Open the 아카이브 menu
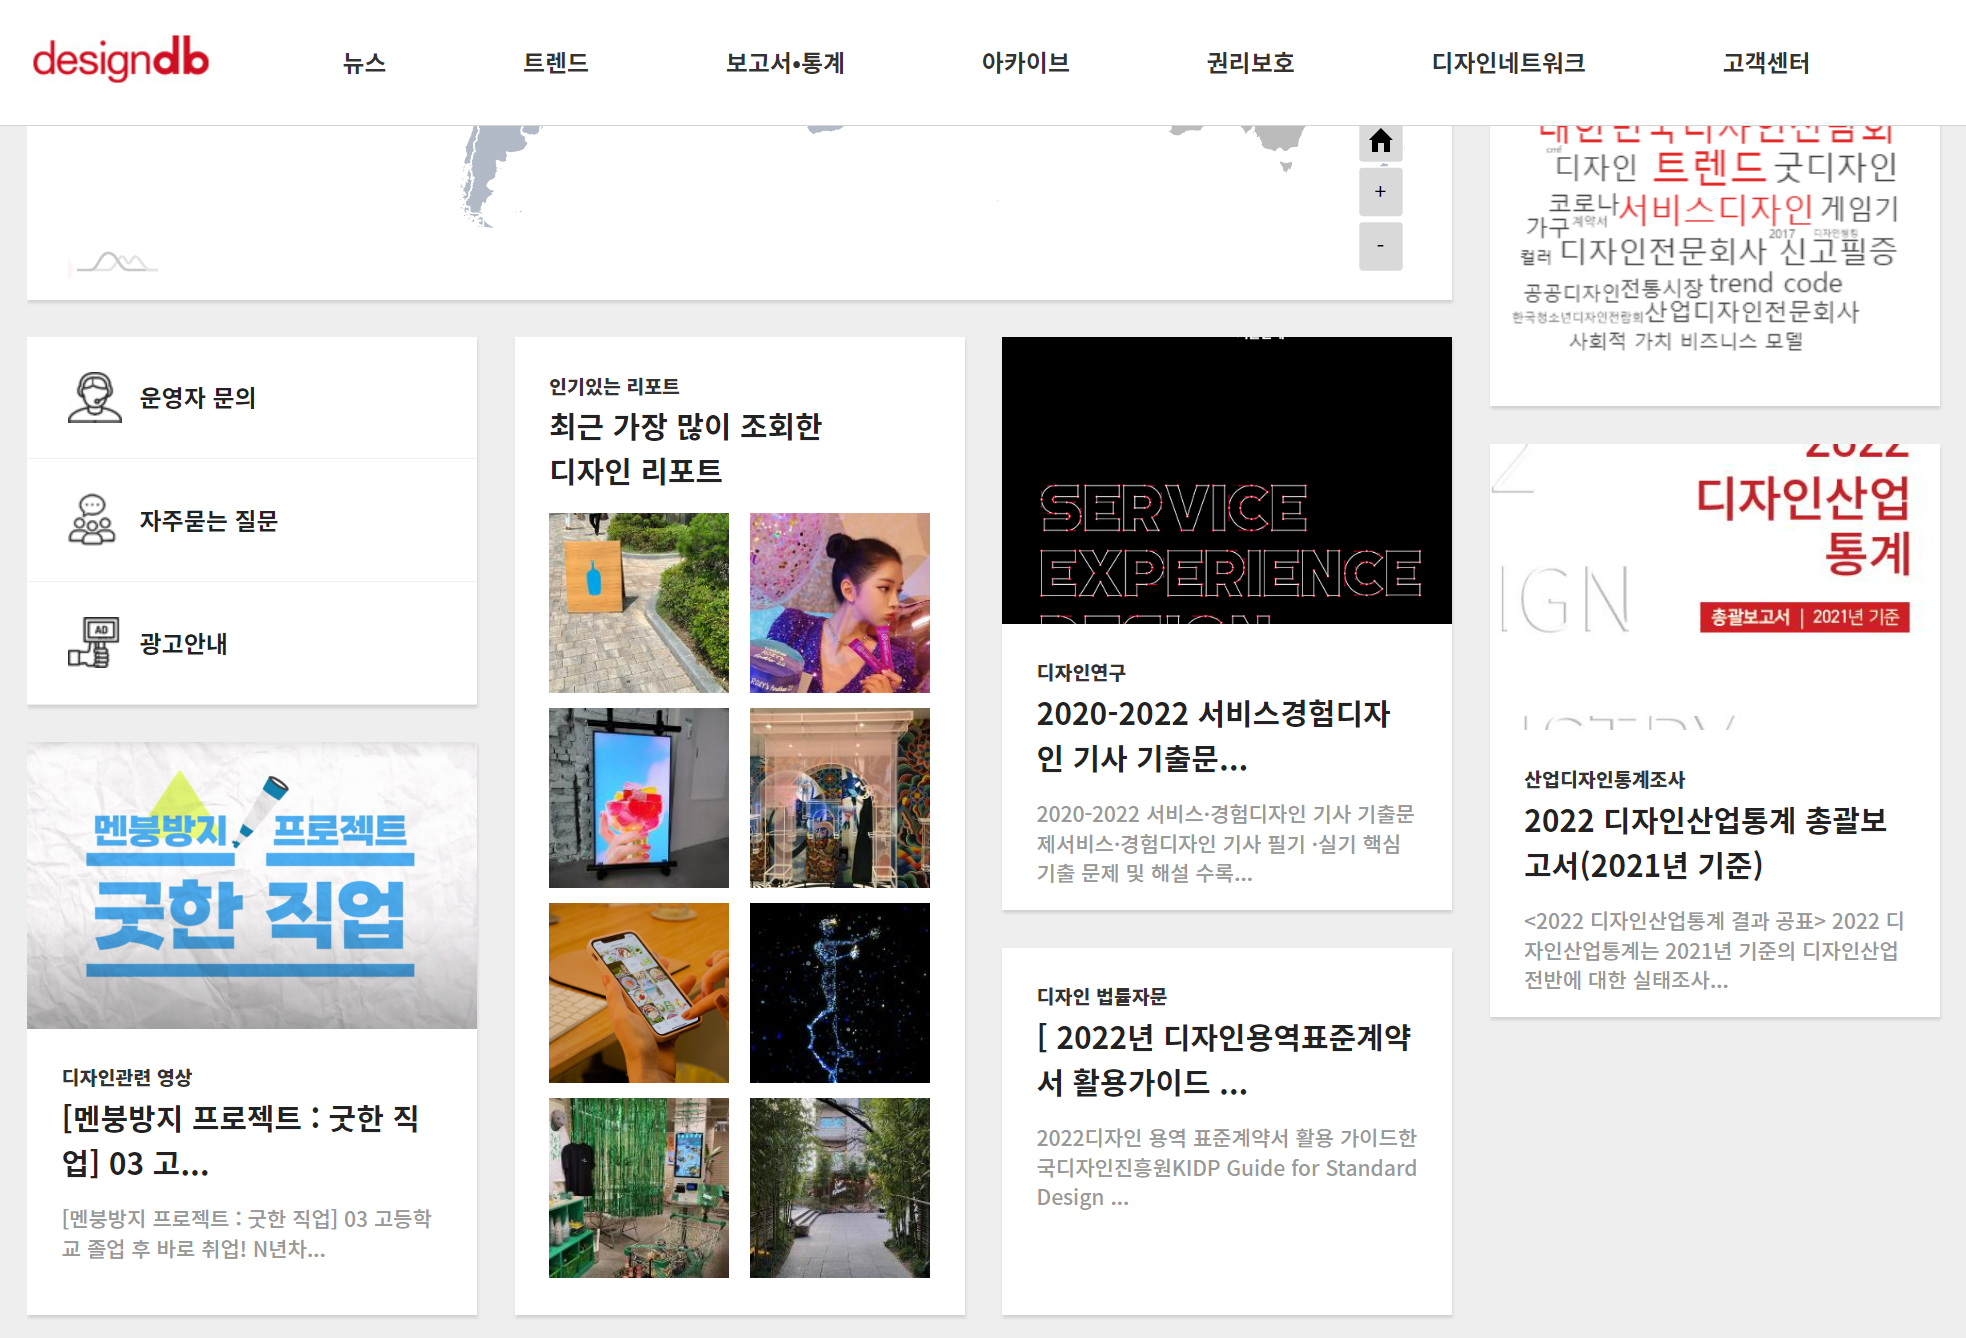1966x1338 pixels. tap(1025, 63)
